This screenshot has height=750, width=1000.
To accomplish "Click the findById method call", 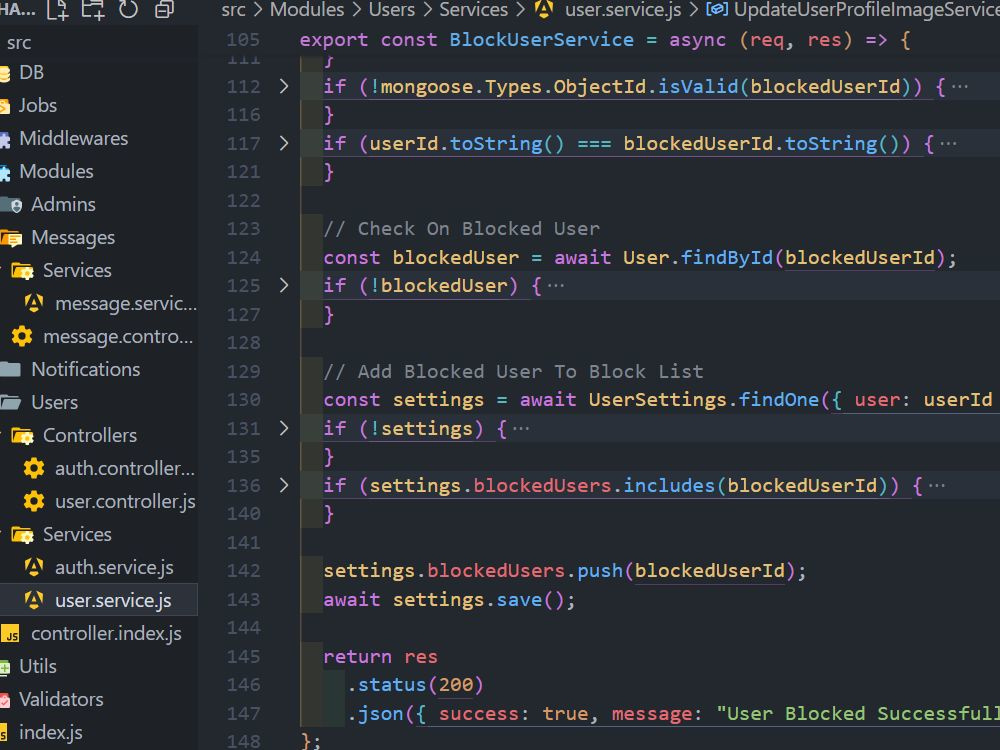I will (726, 258).
